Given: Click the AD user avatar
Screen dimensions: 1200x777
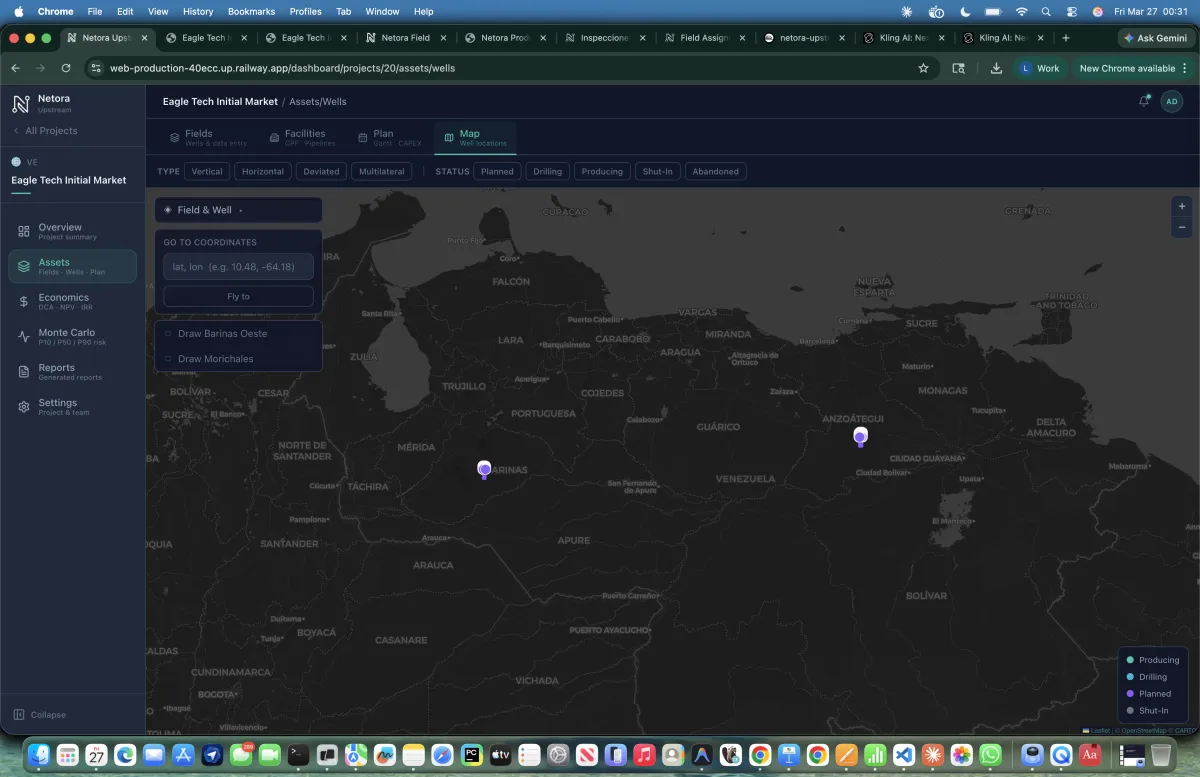Looking at the screenshot, I should [1171, 101].
